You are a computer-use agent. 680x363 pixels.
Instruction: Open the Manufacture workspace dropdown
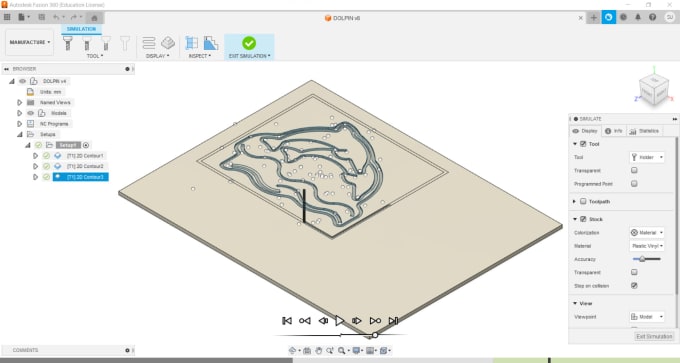tap(29, 43)
